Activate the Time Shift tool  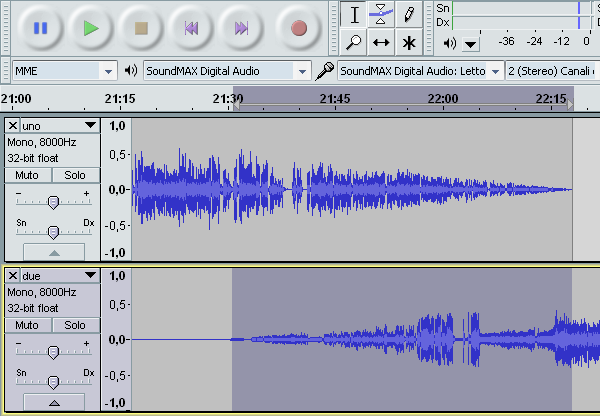381,42
